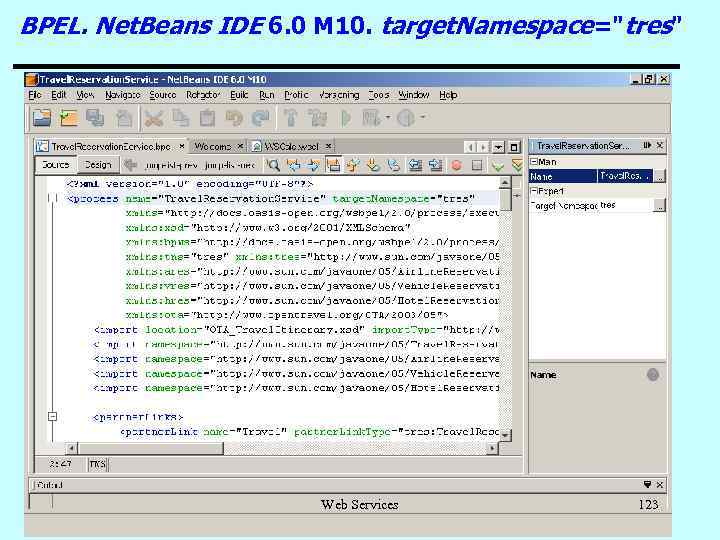Click the Cut scissors icon
720x540 pixels.
154,118
